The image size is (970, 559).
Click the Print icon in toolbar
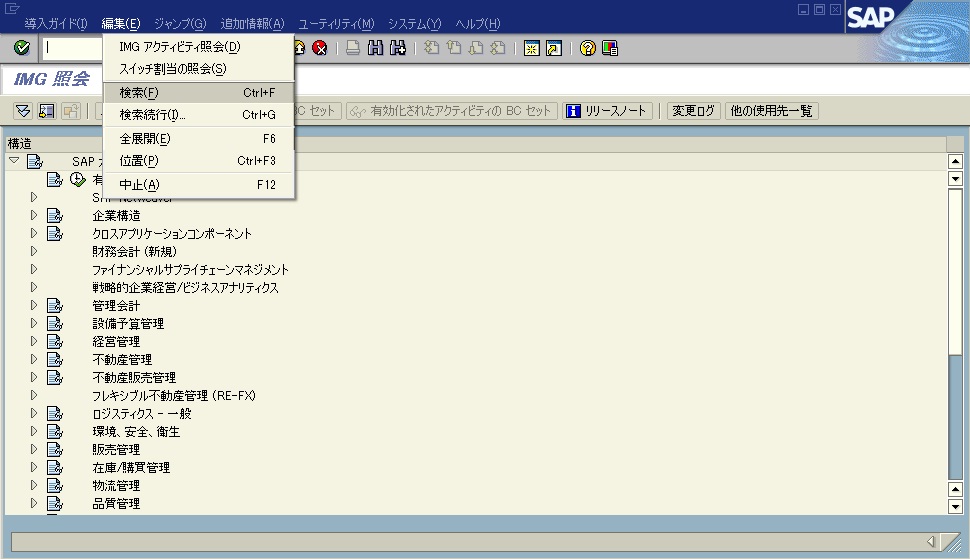pos(354,48)
